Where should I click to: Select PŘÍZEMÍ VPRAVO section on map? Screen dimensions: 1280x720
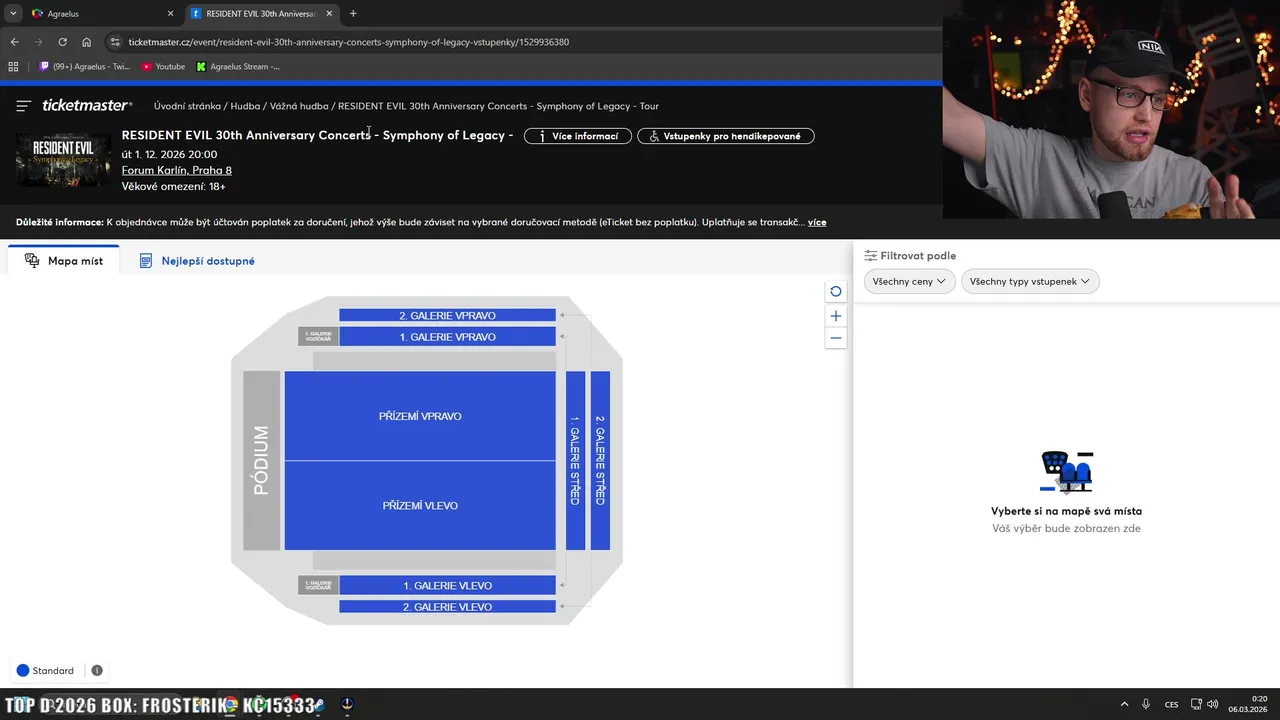coord(420,416)
